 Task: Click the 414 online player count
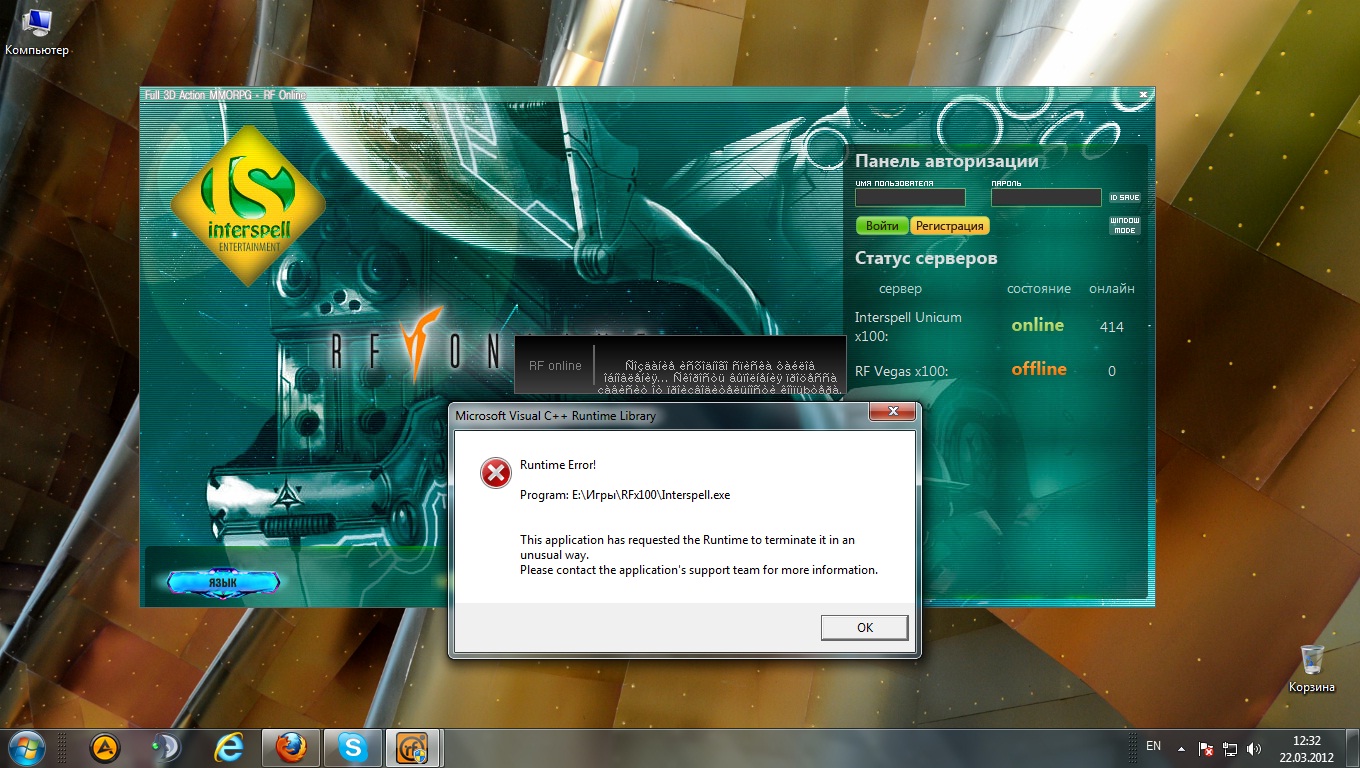[1112, 327]
